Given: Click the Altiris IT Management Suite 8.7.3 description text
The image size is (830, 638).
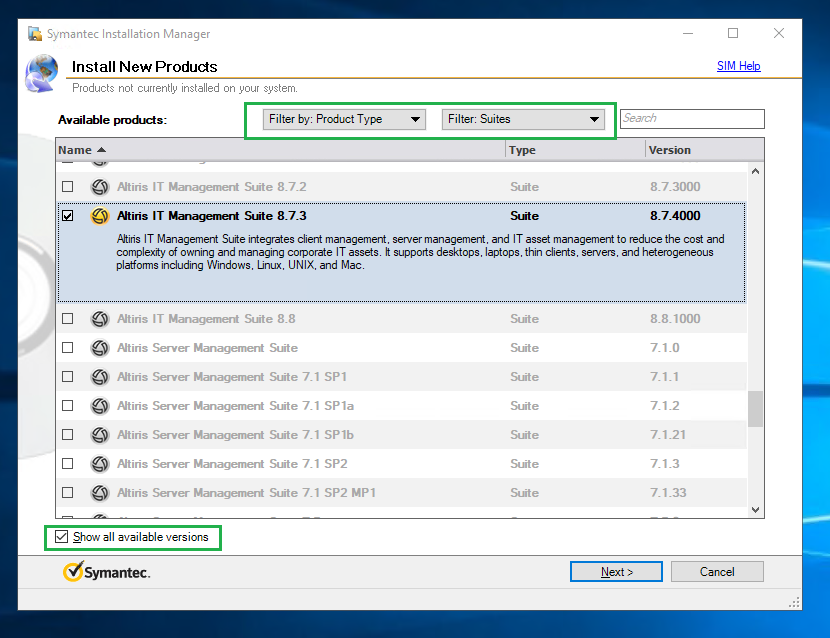Looking at the screenshot, I should (420, 252).
